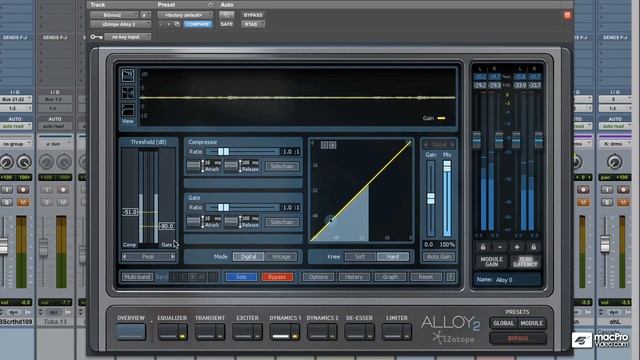Image resolution: width=640 pixels, height=360 pixels.
Task: Switch to the De-Esser module
Action: pyautogui.click(x=355, y=331)
